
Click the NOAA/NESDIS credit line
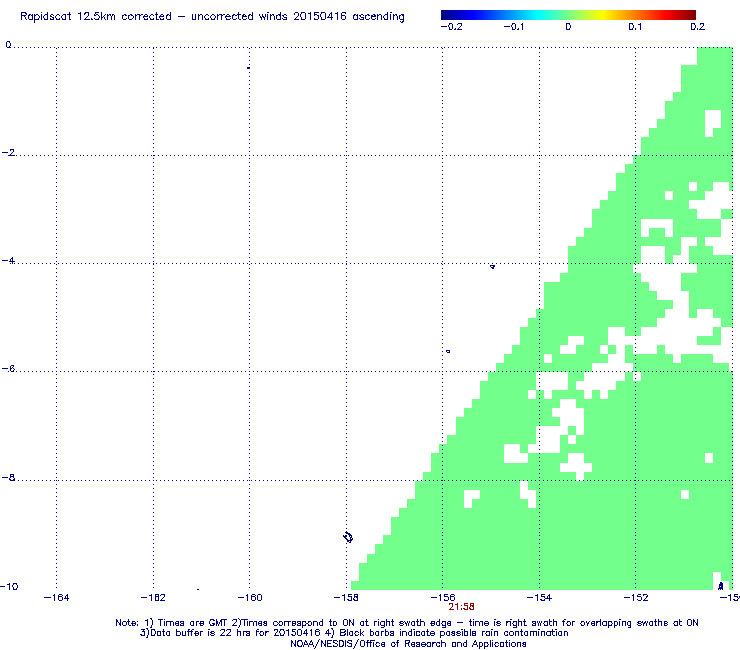408,644
